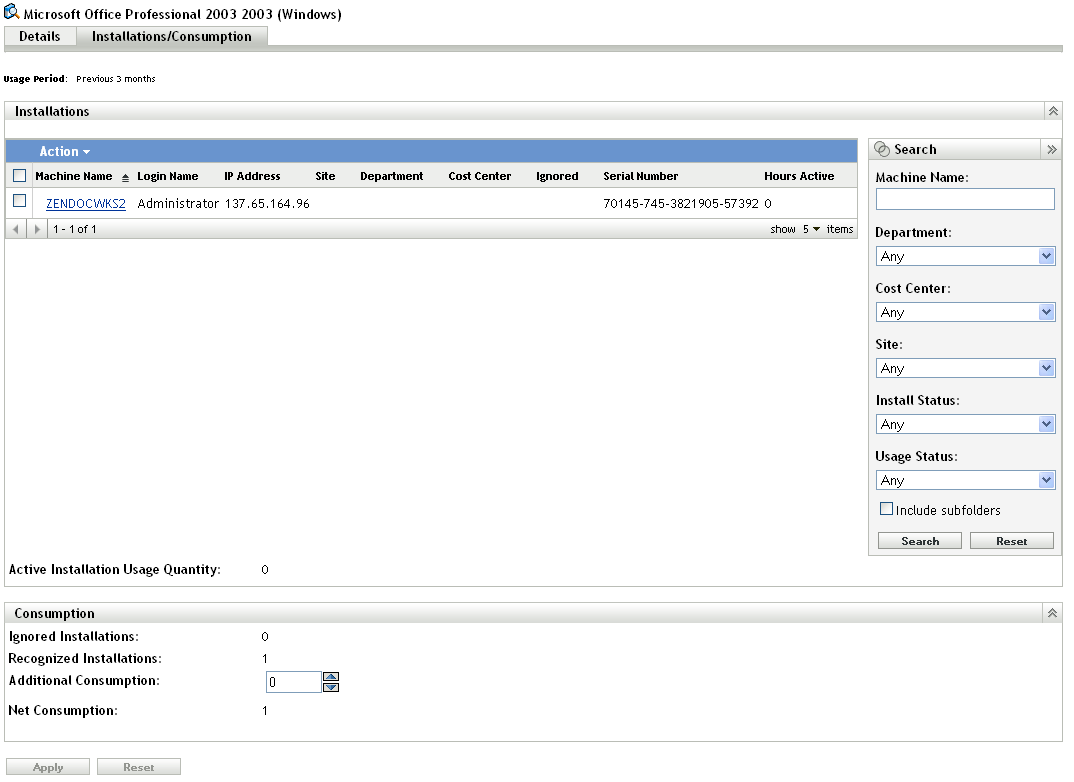The image size is (1074, 782).
Task: Click the Search panel magnifier icon
Action: (x=882, y=149)
